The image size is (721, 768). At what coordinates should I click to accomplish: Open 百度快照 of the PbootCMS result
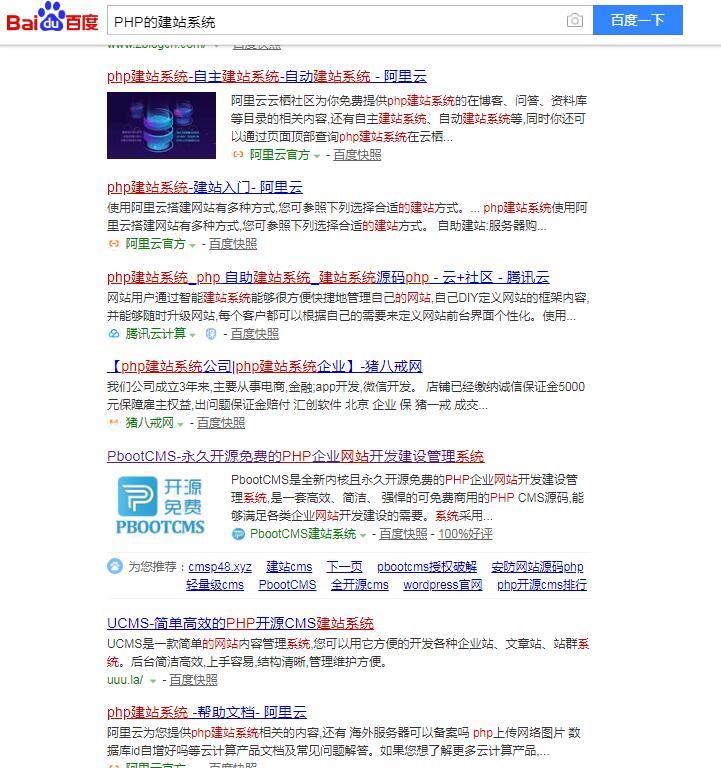tap(403, 534)
